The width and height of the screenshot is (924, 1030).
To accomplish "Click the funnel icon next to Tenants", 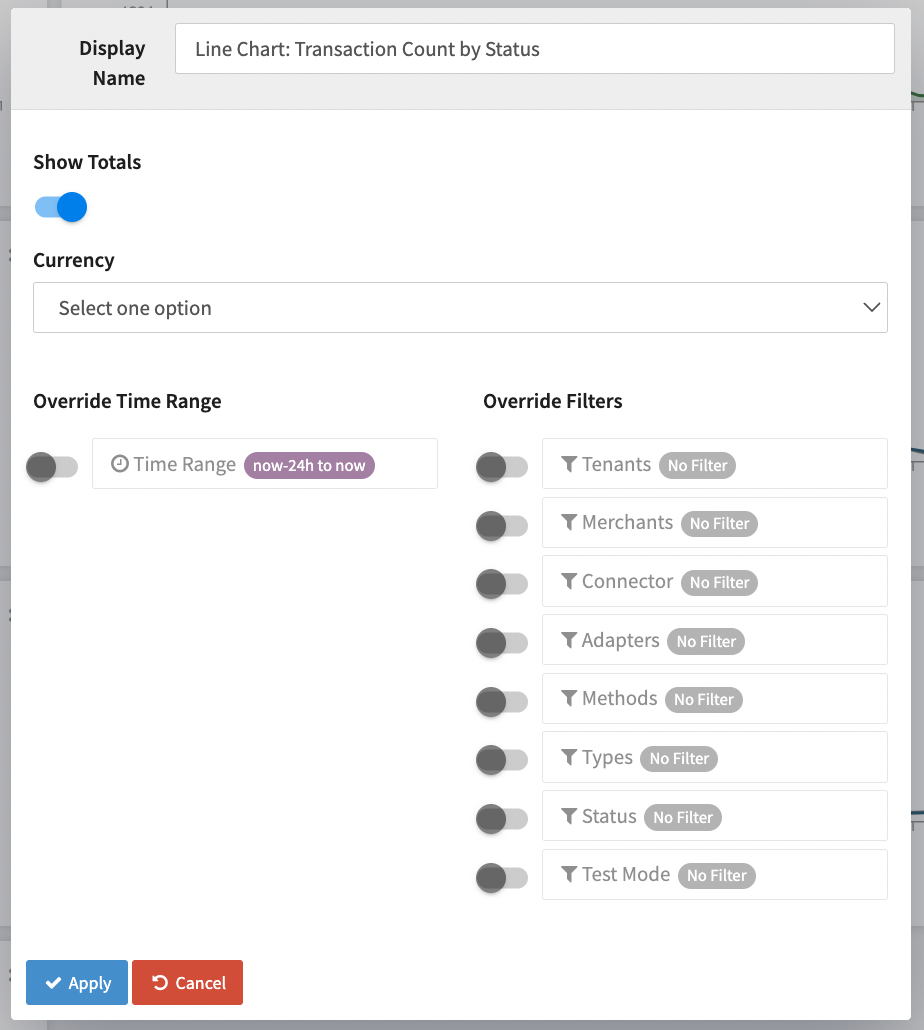I will pyautogui.click(x=569, y=464).
